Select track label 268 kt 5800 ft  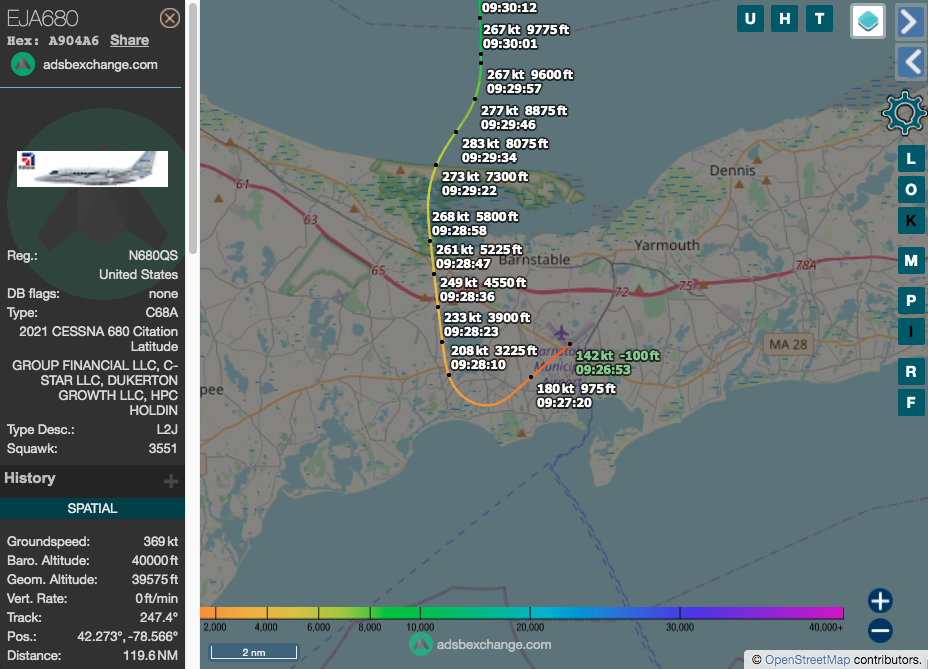(x=475, y=217)
